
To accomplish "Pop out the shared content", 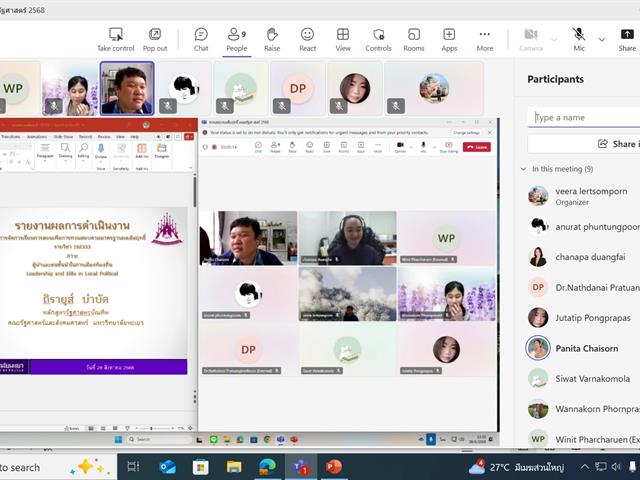I will click(155, 39).
